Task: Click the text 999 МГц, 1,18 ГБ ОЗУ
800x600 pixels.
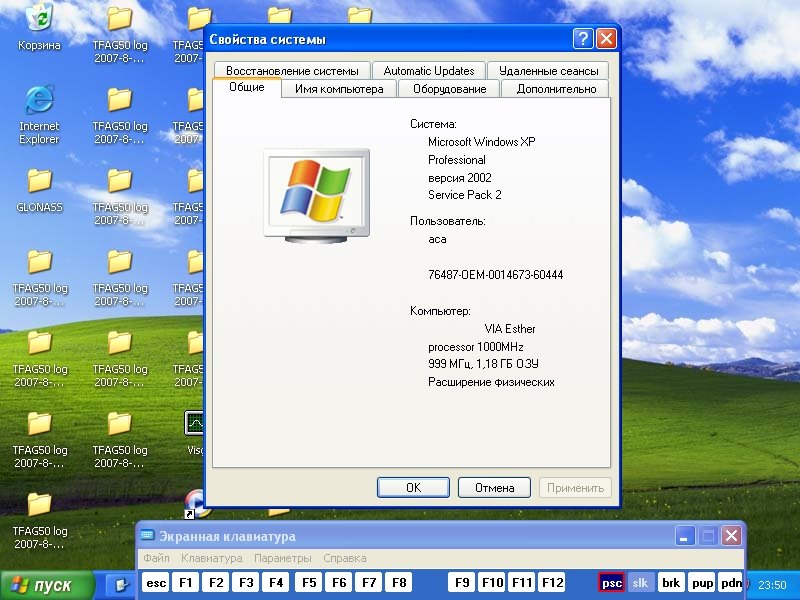Action: pyautogui.click(x=483, y=364)
